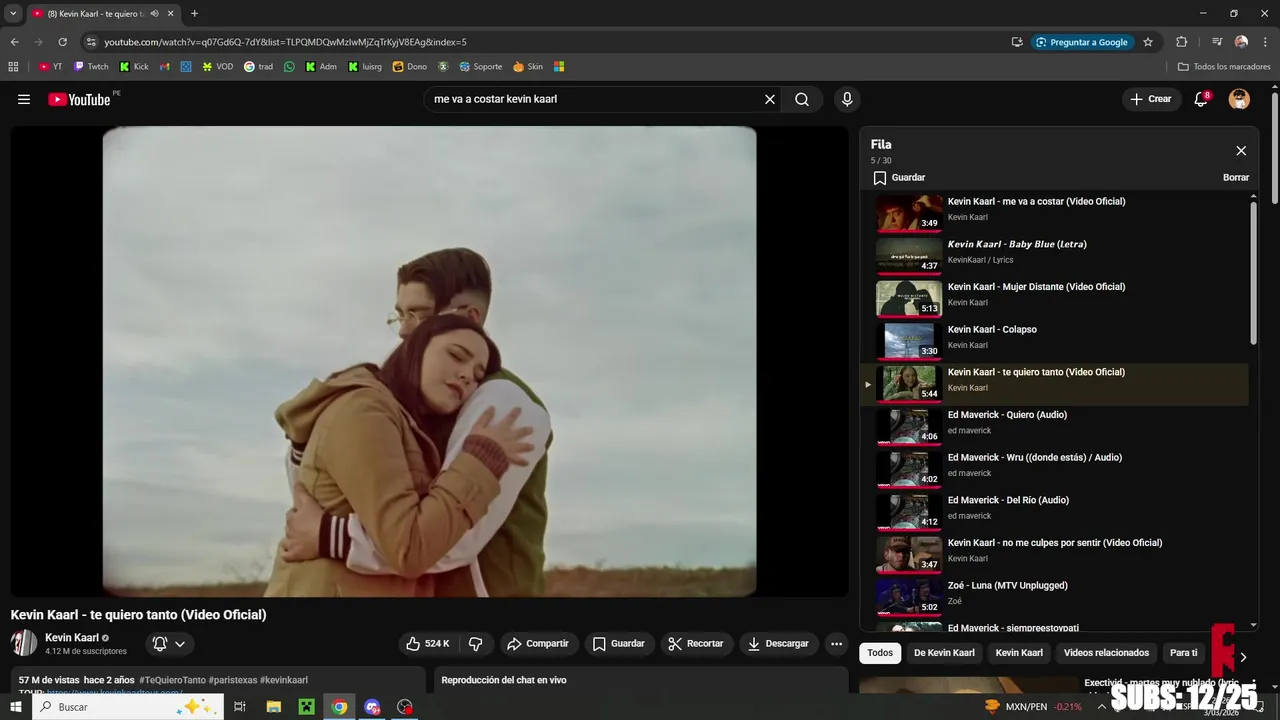Select no me culpes por sentir in queue

tap(1055, 555)
